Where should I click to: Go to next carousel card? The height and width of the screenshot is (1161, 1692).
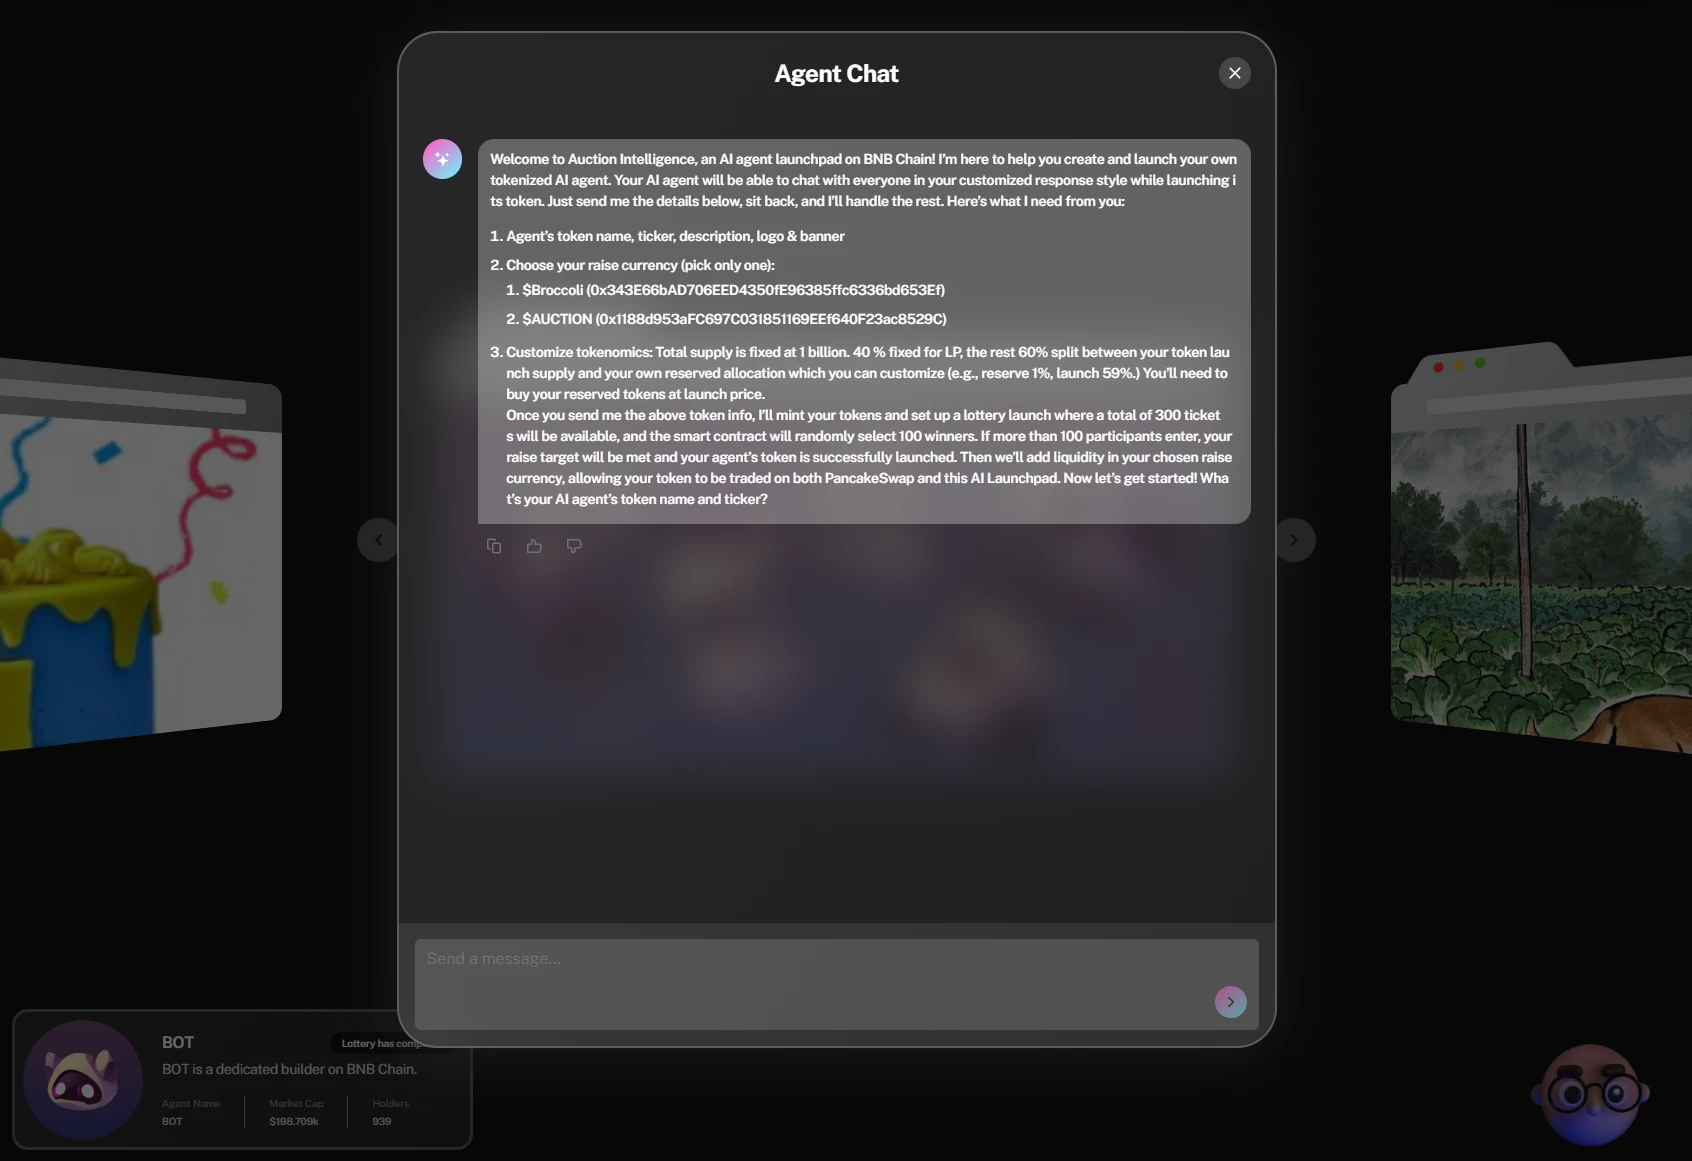(1294, 540)
